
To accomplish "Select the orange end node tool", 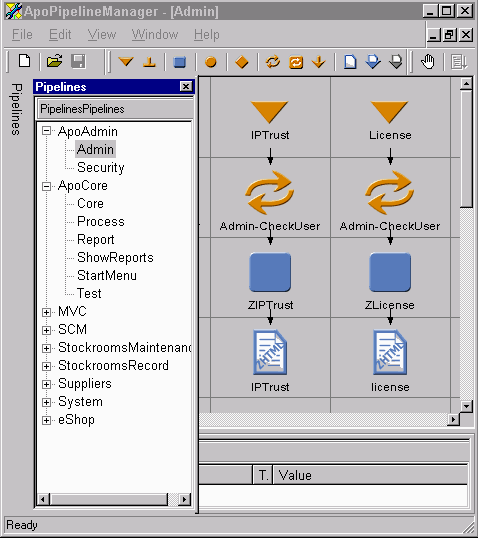I will [149, 62].
